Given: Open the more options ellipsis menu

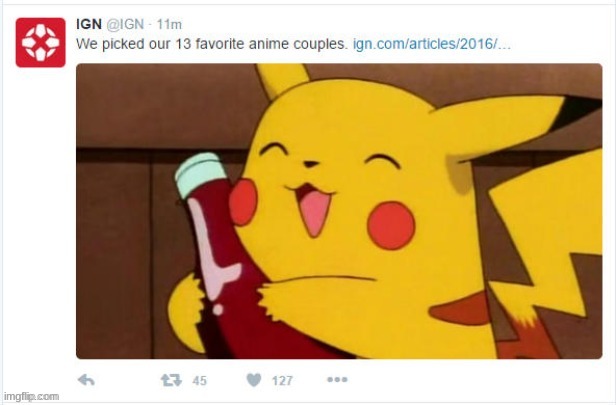Looking at the screenshot, I should [x=337, y=379].
